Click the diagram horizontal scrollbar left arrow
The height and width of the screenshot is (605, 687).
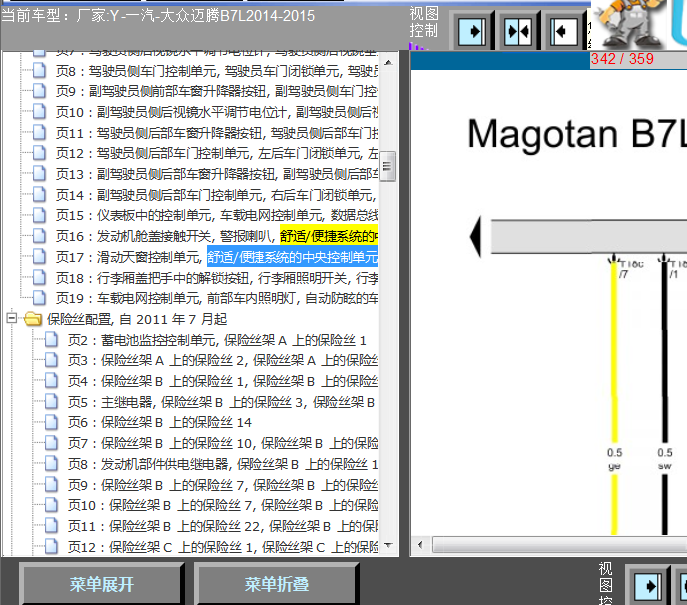[x=420, y=545]
